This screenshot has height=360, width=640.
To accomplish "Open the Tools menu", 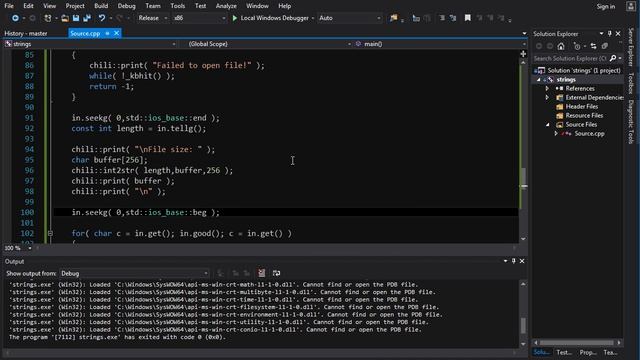I will click(178, 6).
